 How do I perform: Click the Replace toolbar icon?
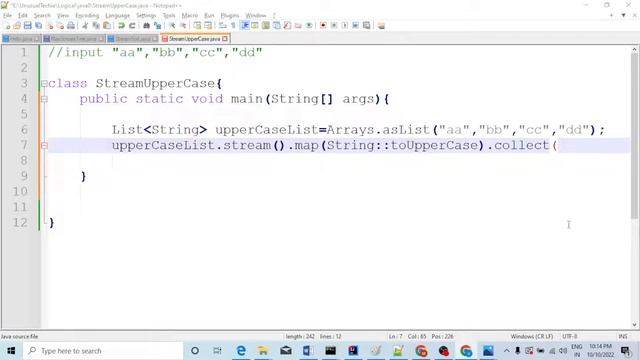[x=157, y=25]
